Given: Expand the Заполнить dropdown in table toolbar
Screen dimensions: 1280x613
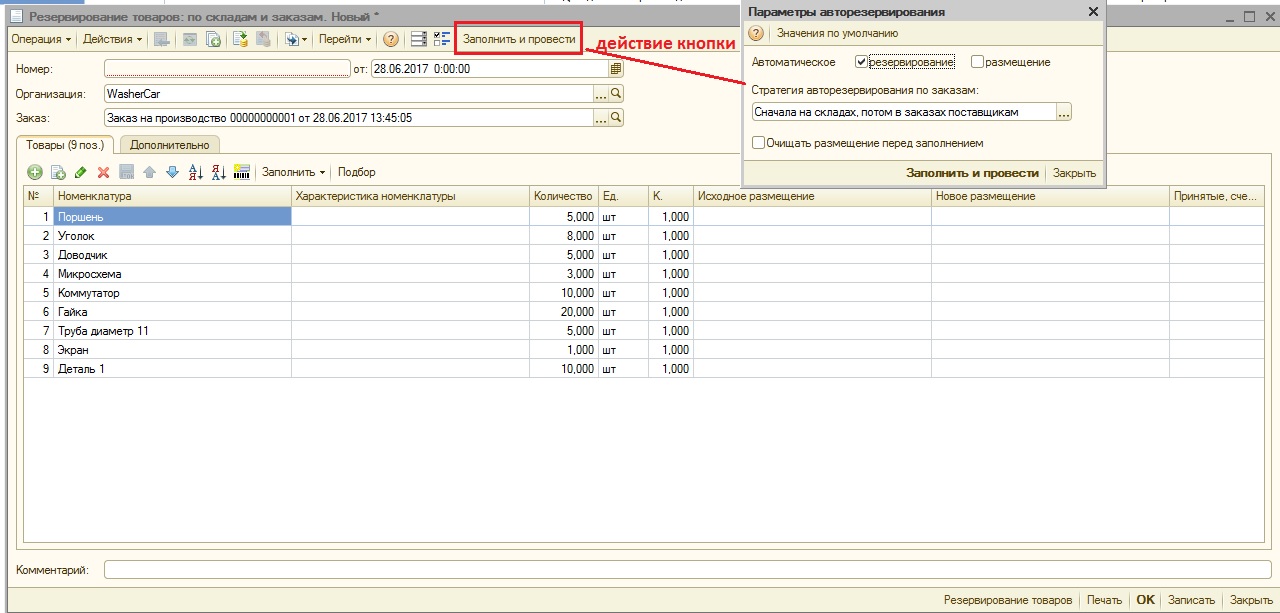Looking at the screenshot, I should pos(293,172).
